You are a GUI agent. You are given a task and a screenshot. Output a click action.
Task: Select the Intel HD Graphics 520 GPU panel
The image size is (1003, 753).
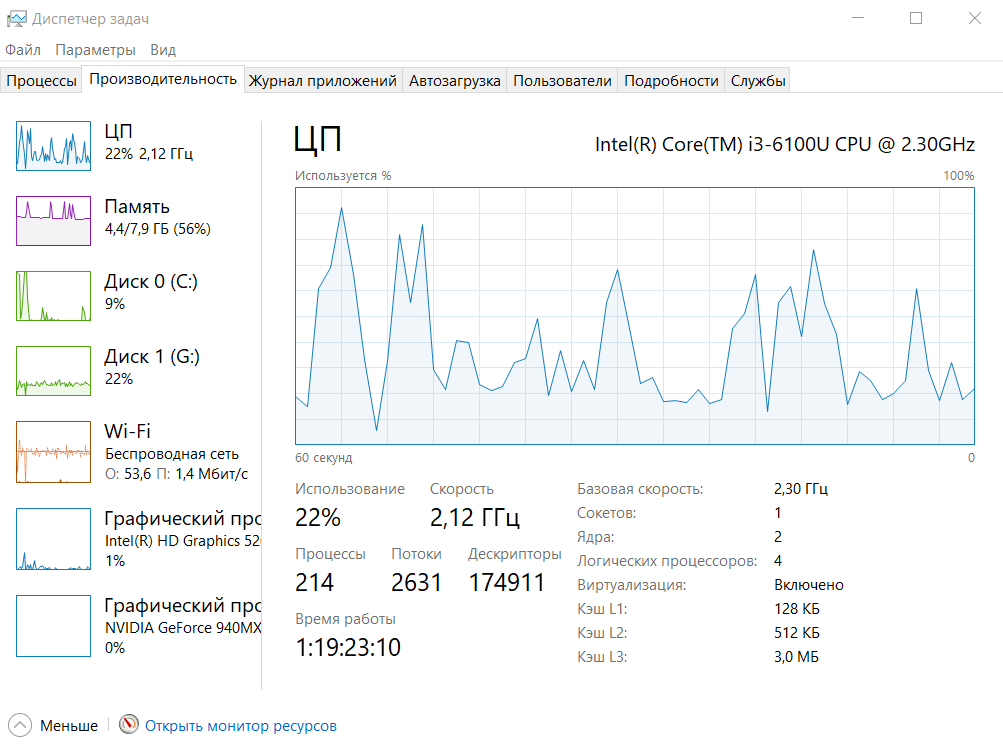pyautogui.click(x=52, y=539)
